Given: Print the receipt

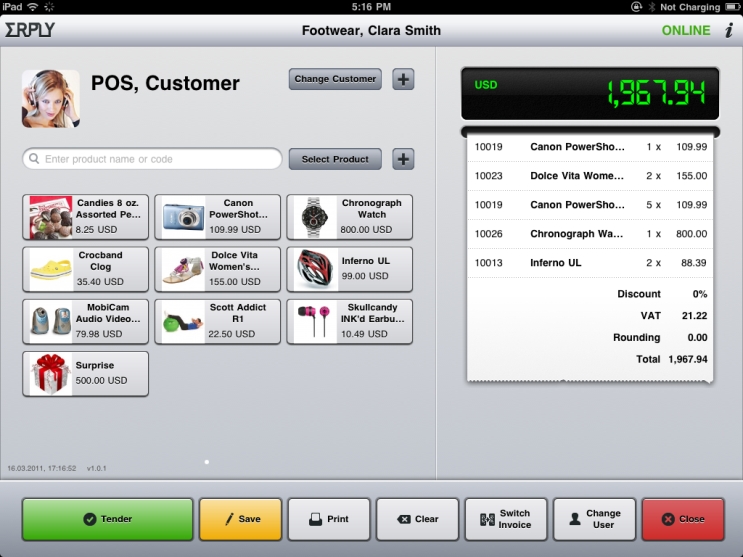Looking at the screenshot, I should (329, 519).
